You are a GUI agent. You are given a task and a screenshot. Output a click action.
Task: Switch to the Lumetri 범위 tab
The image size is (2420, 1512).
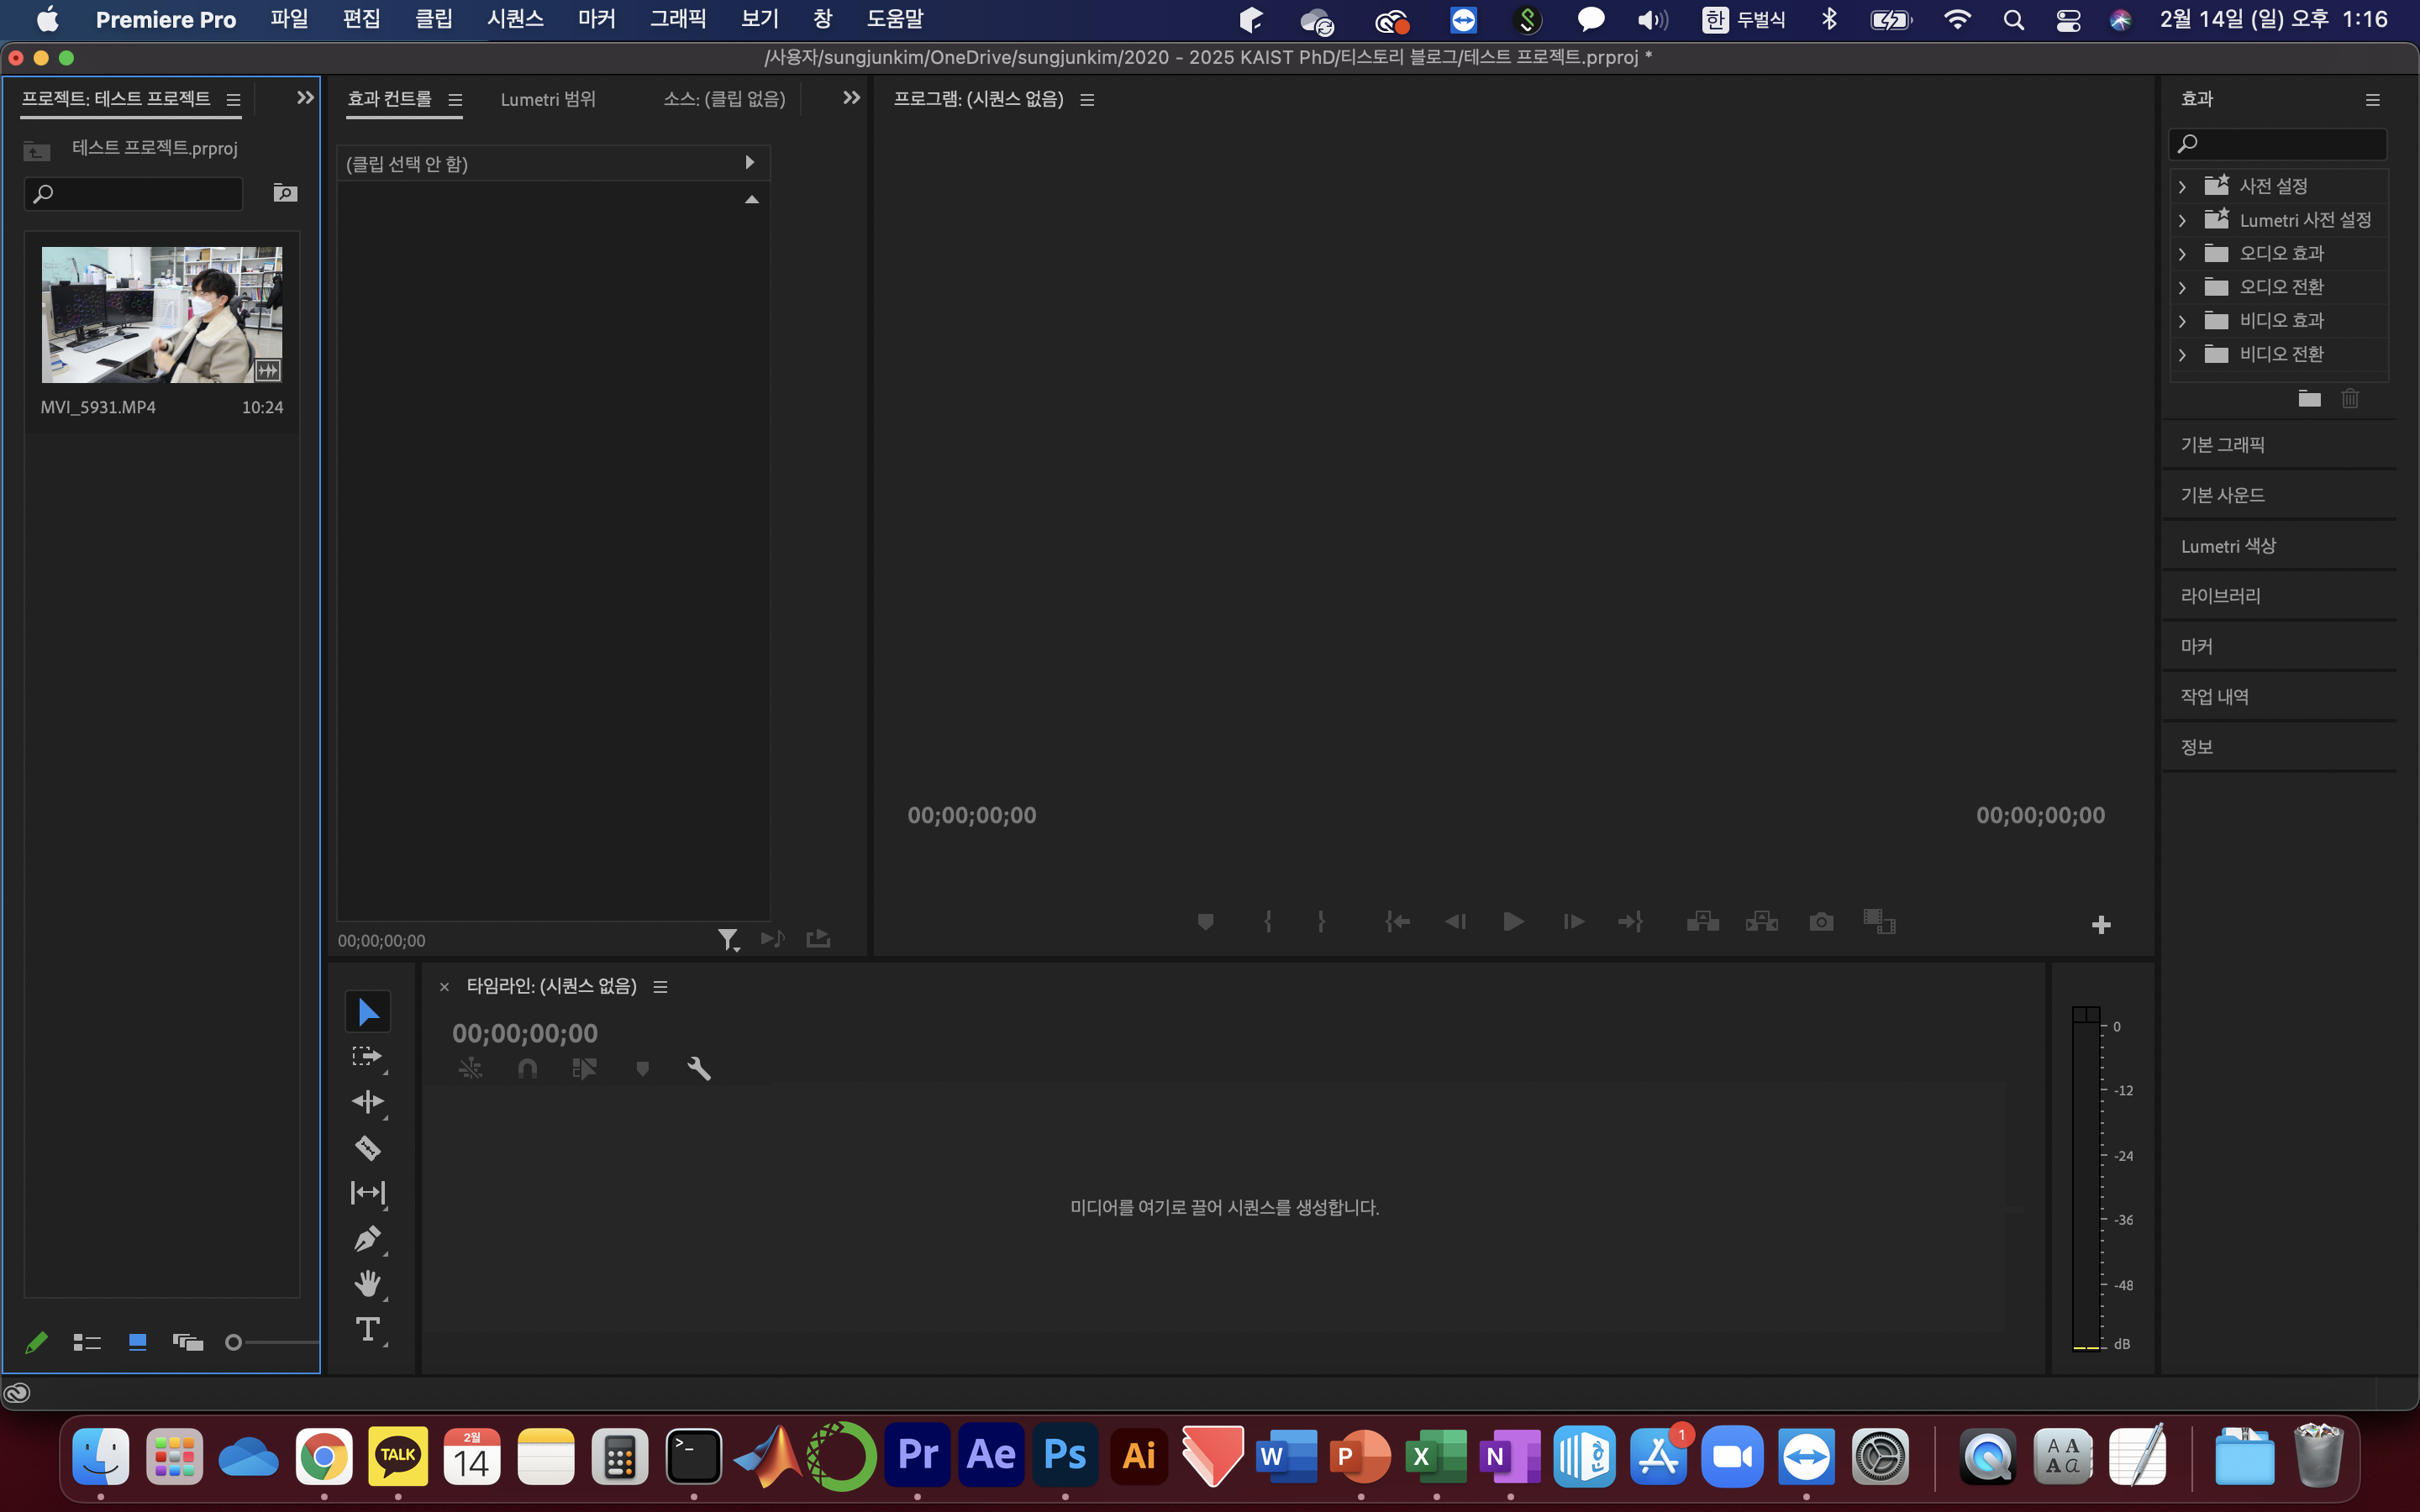pos(548,99)
